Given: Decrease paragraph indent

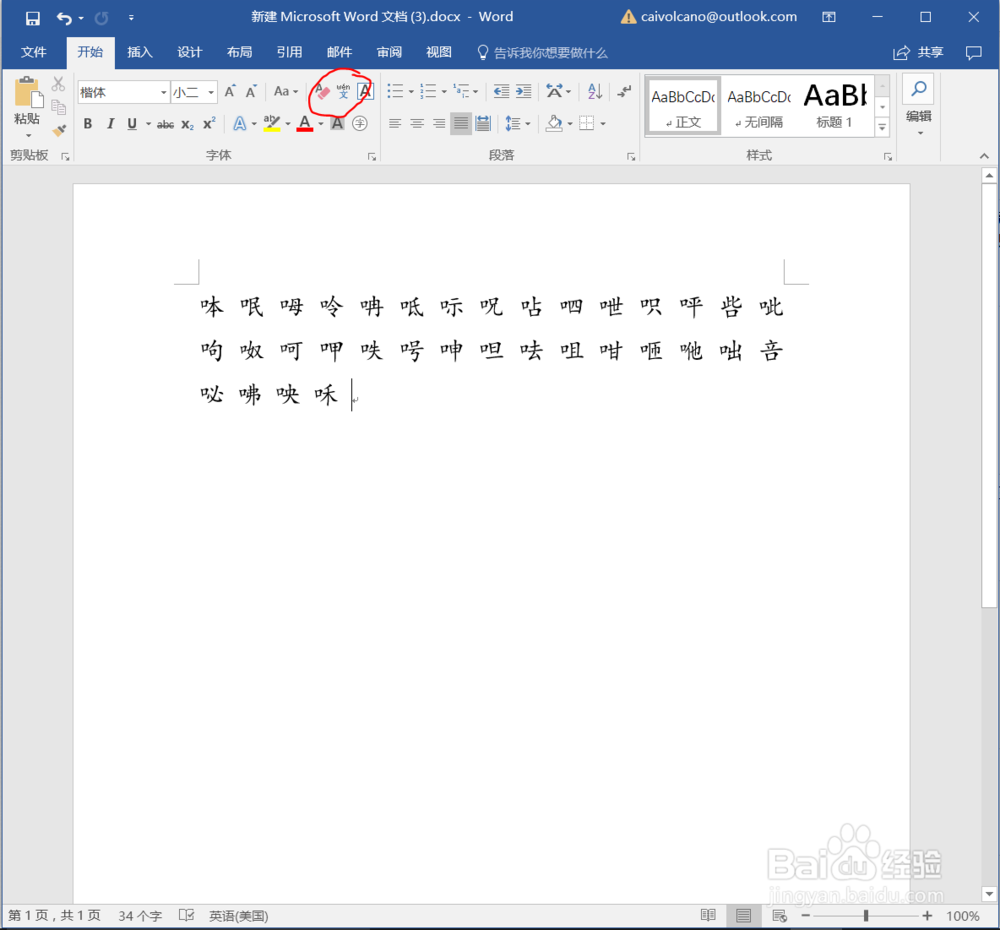Looking at the screenshot, I should (x=501, y=92).
